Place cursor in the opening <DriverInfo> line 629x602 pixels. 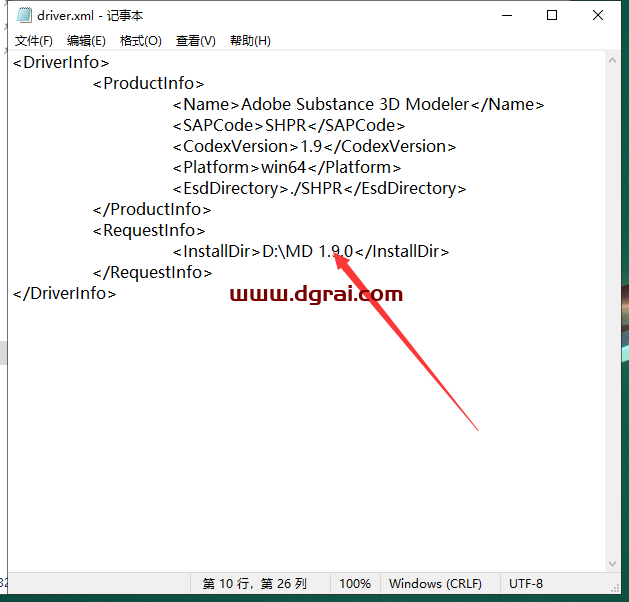click(x=61, y=63)
